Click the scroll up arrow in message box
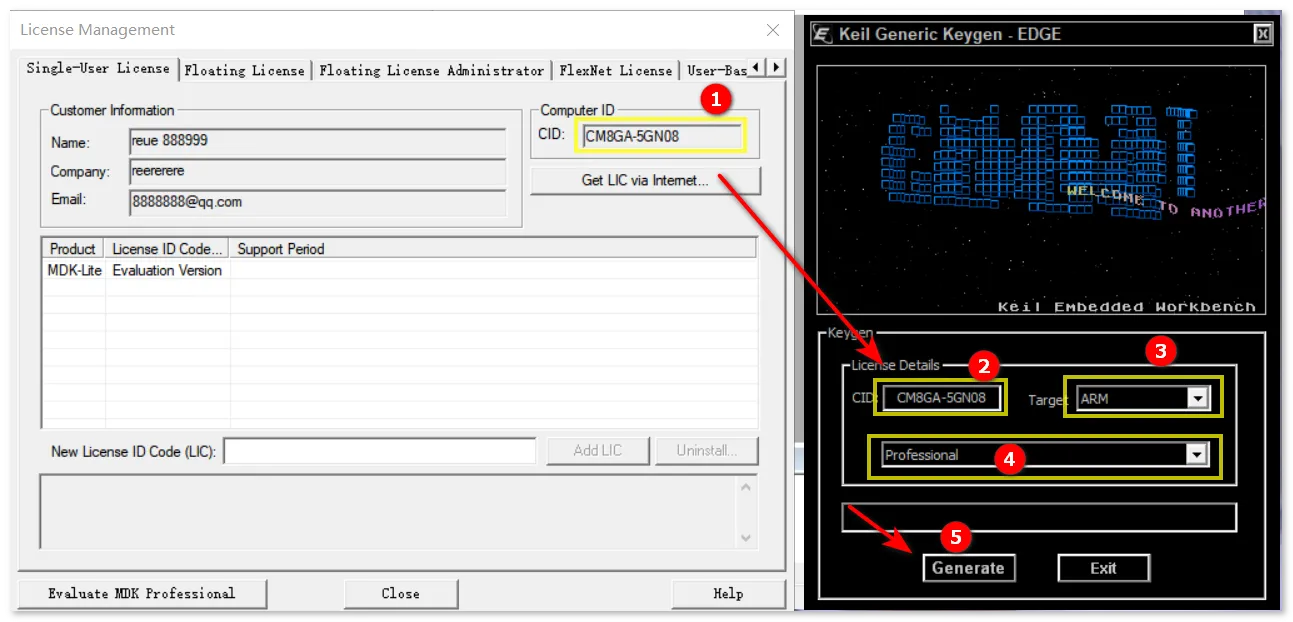 click(745, 488)
